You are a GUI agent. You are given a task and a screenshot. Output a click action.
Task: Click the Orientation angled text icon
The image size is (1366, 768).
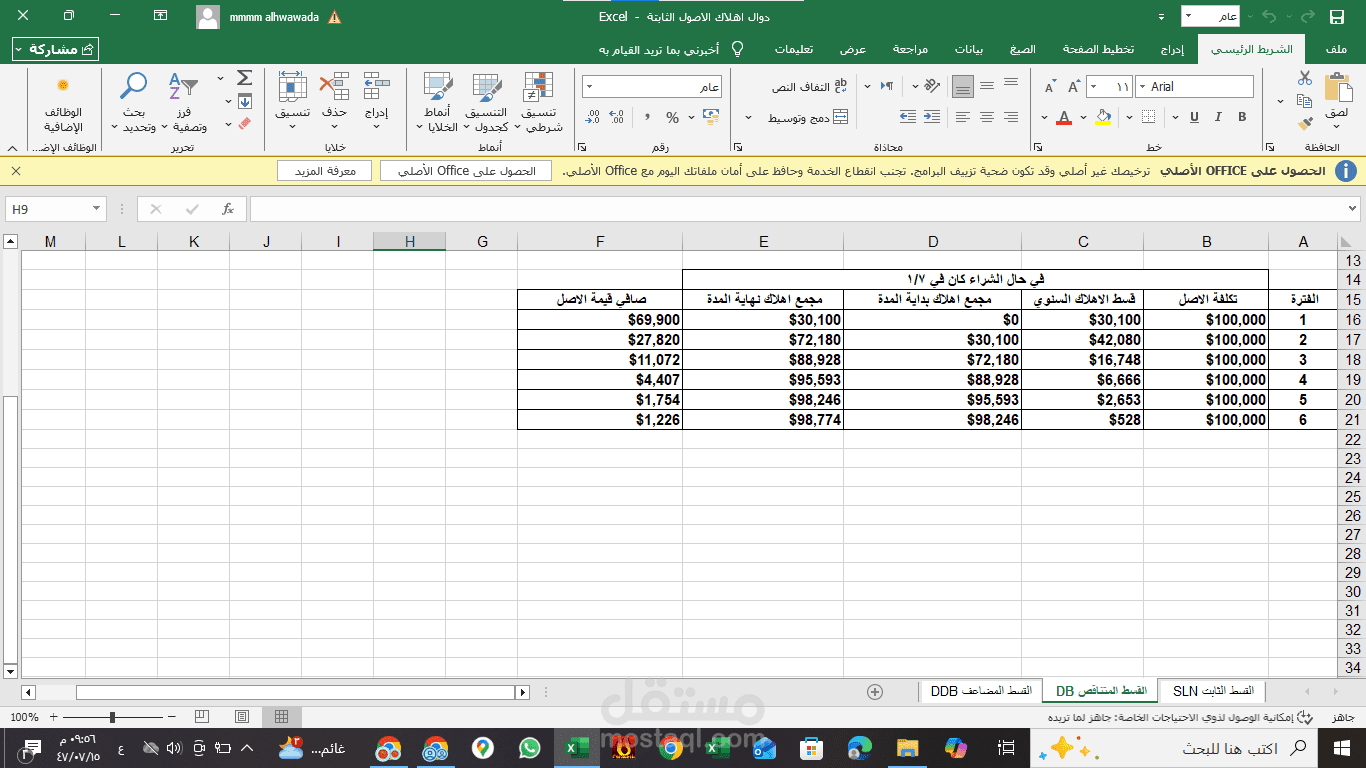(x=932, y=86)
